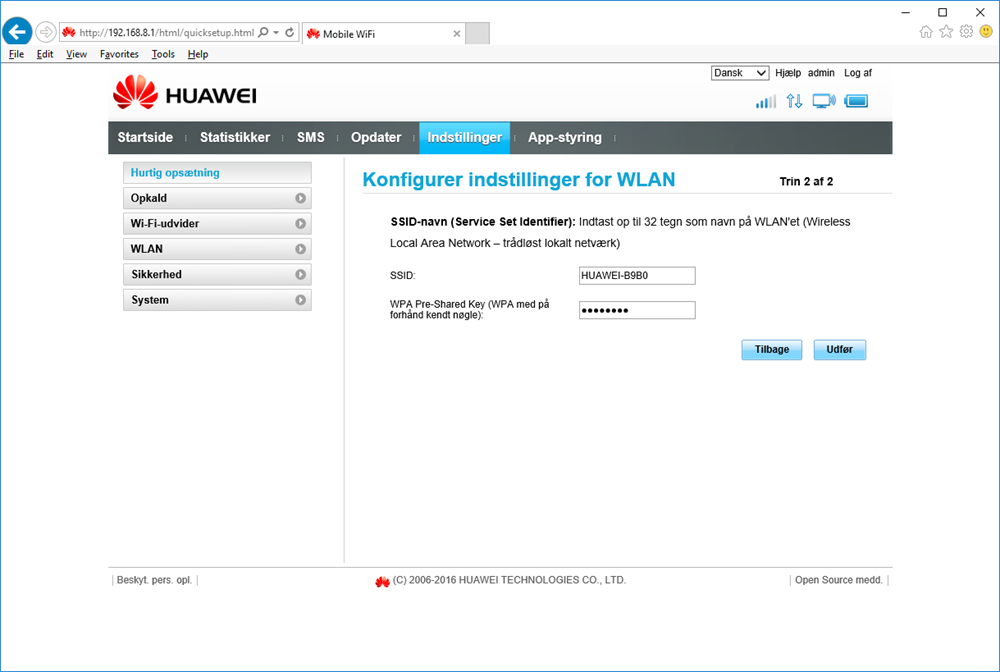Screen dimensions: 1000x672
Task: Open the Tools menu
Action: (x=163, y=54)
